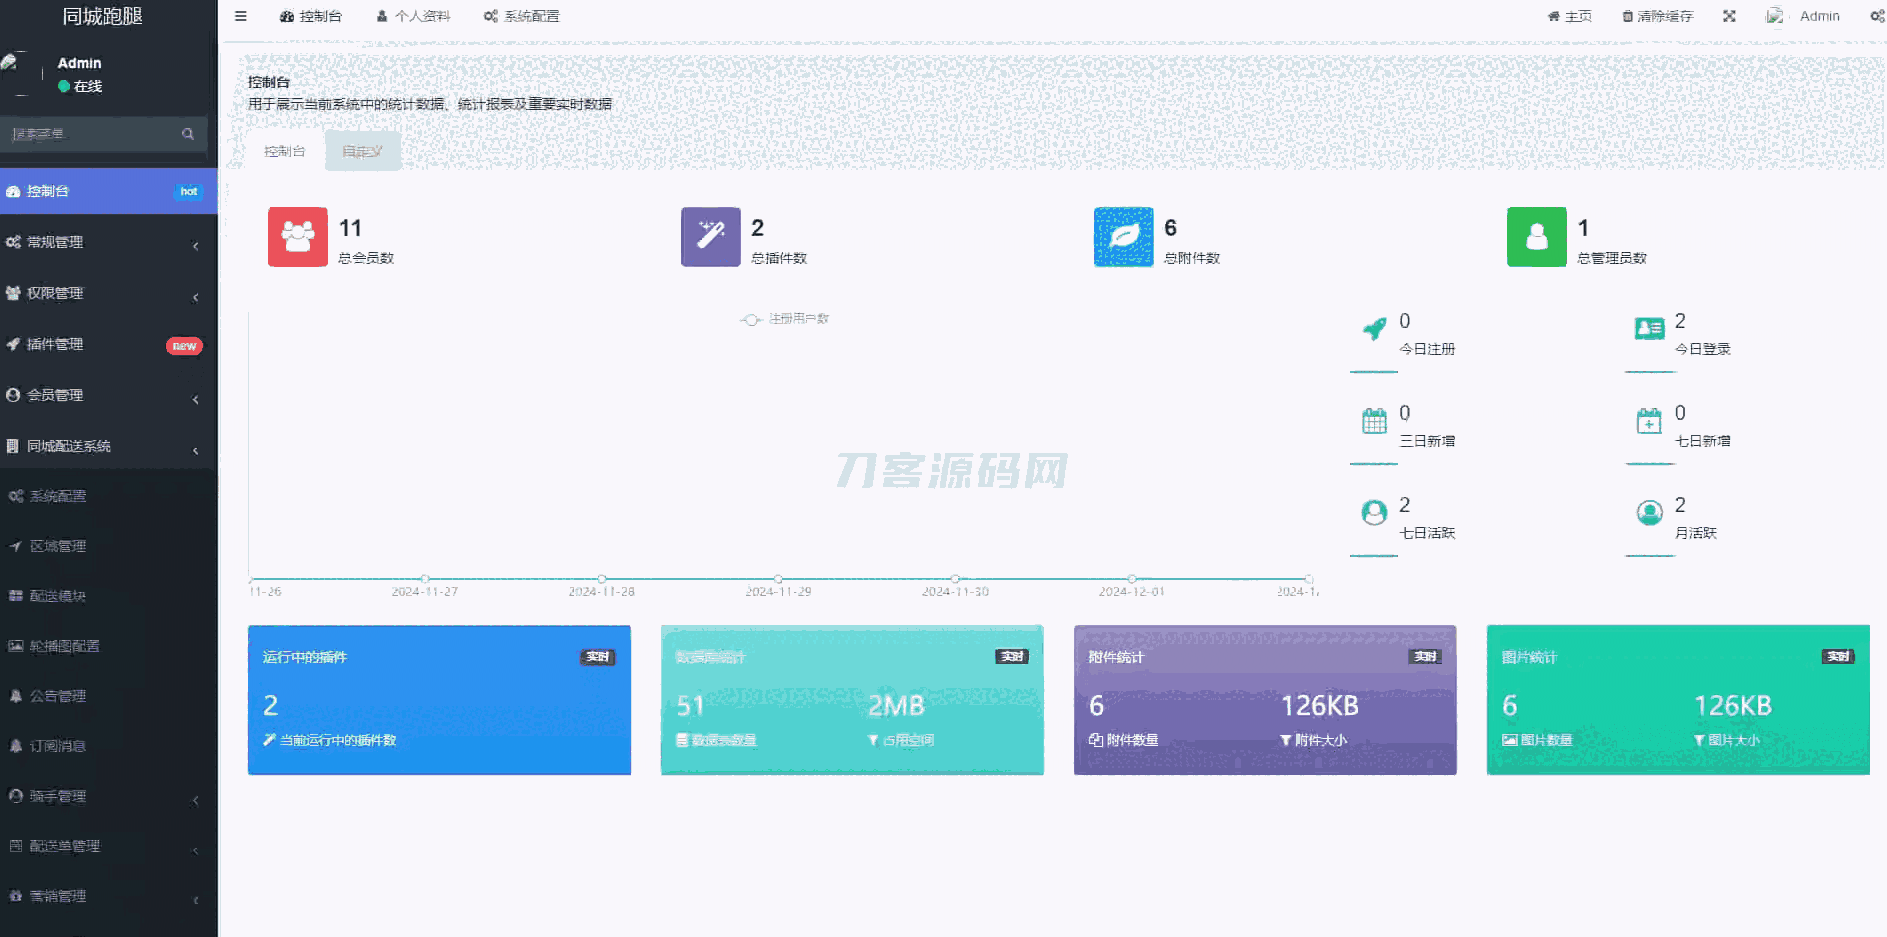Click the rocket icon beside 今日注册
The height and width of the screenshot is (937, 1887).
click(1375, 328)
